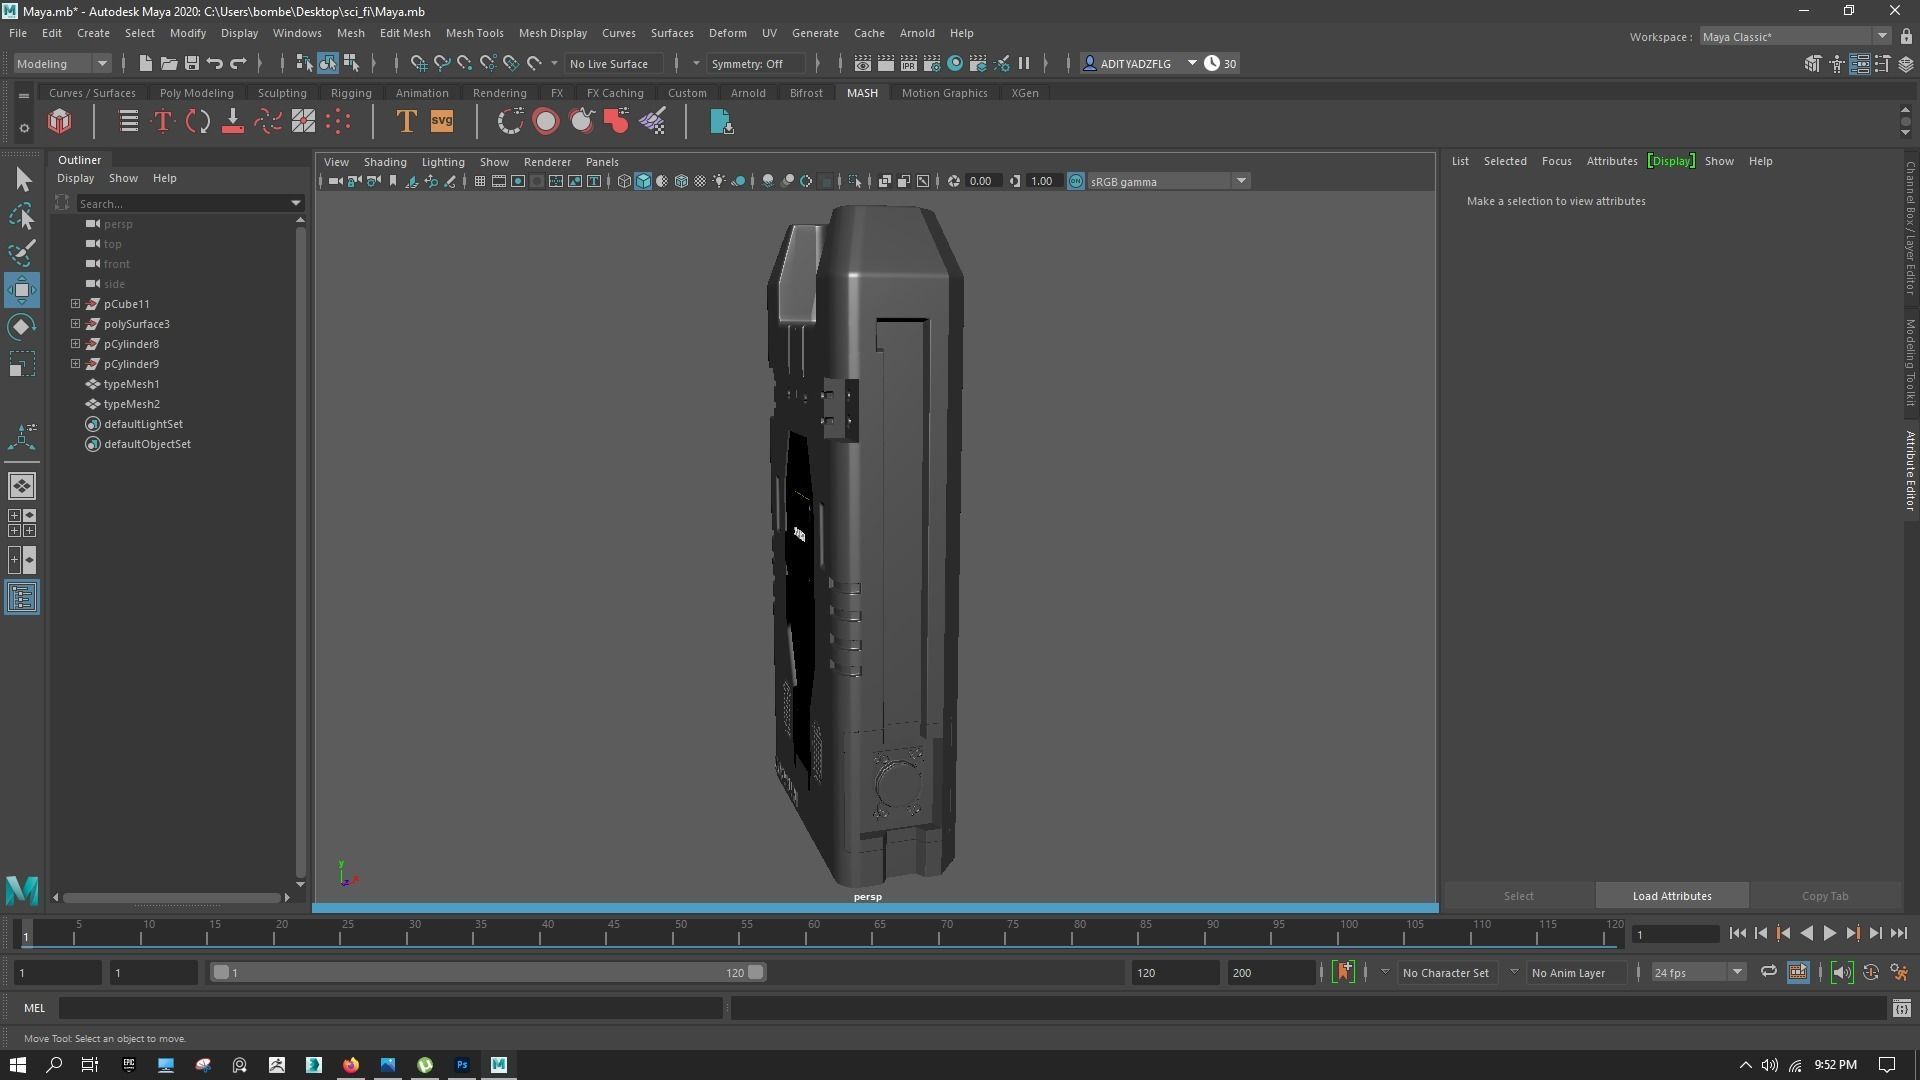Click the Outliner layout icon in sidebar
The image size is (1920, 1080).
(x=22, y=598)
